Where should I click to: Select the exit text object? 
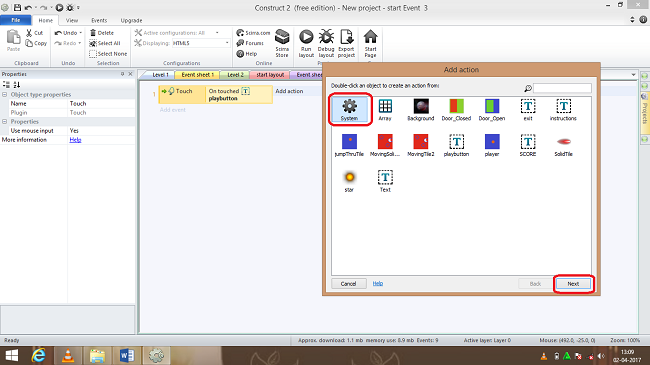click(528, 110)
